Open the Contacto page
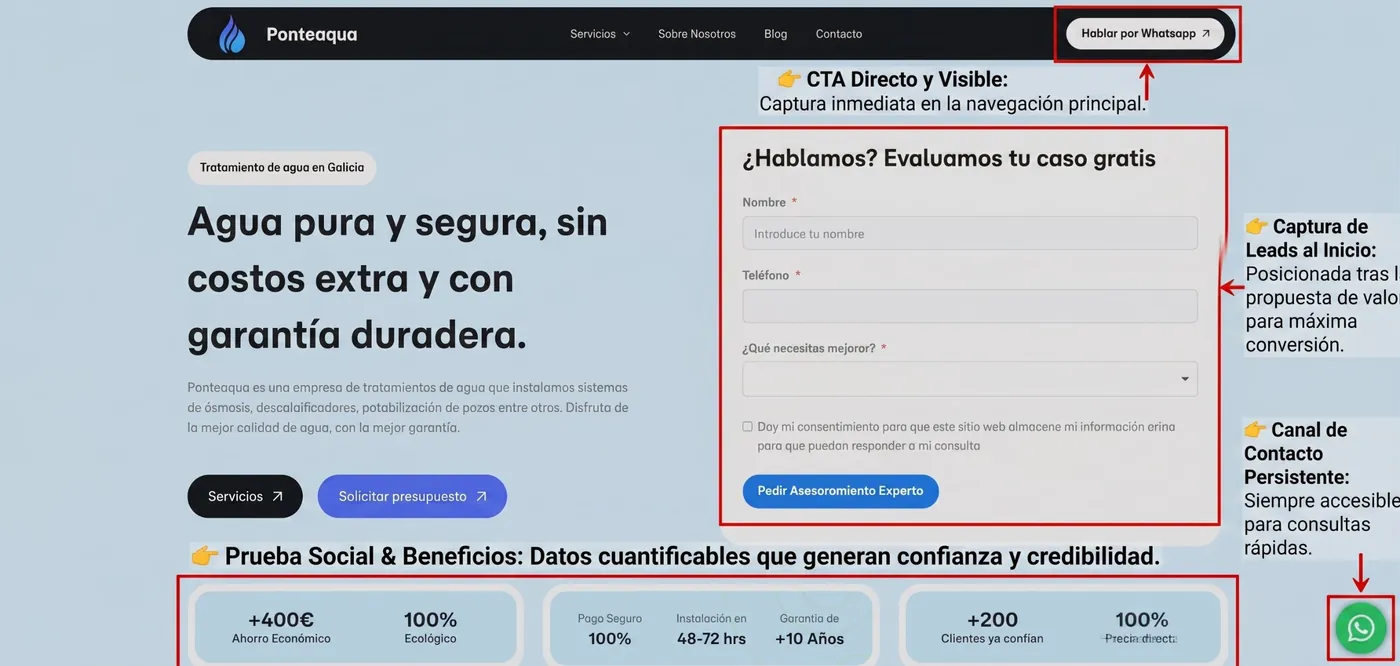Screen dimensions: 1400x666 (839, 34)
